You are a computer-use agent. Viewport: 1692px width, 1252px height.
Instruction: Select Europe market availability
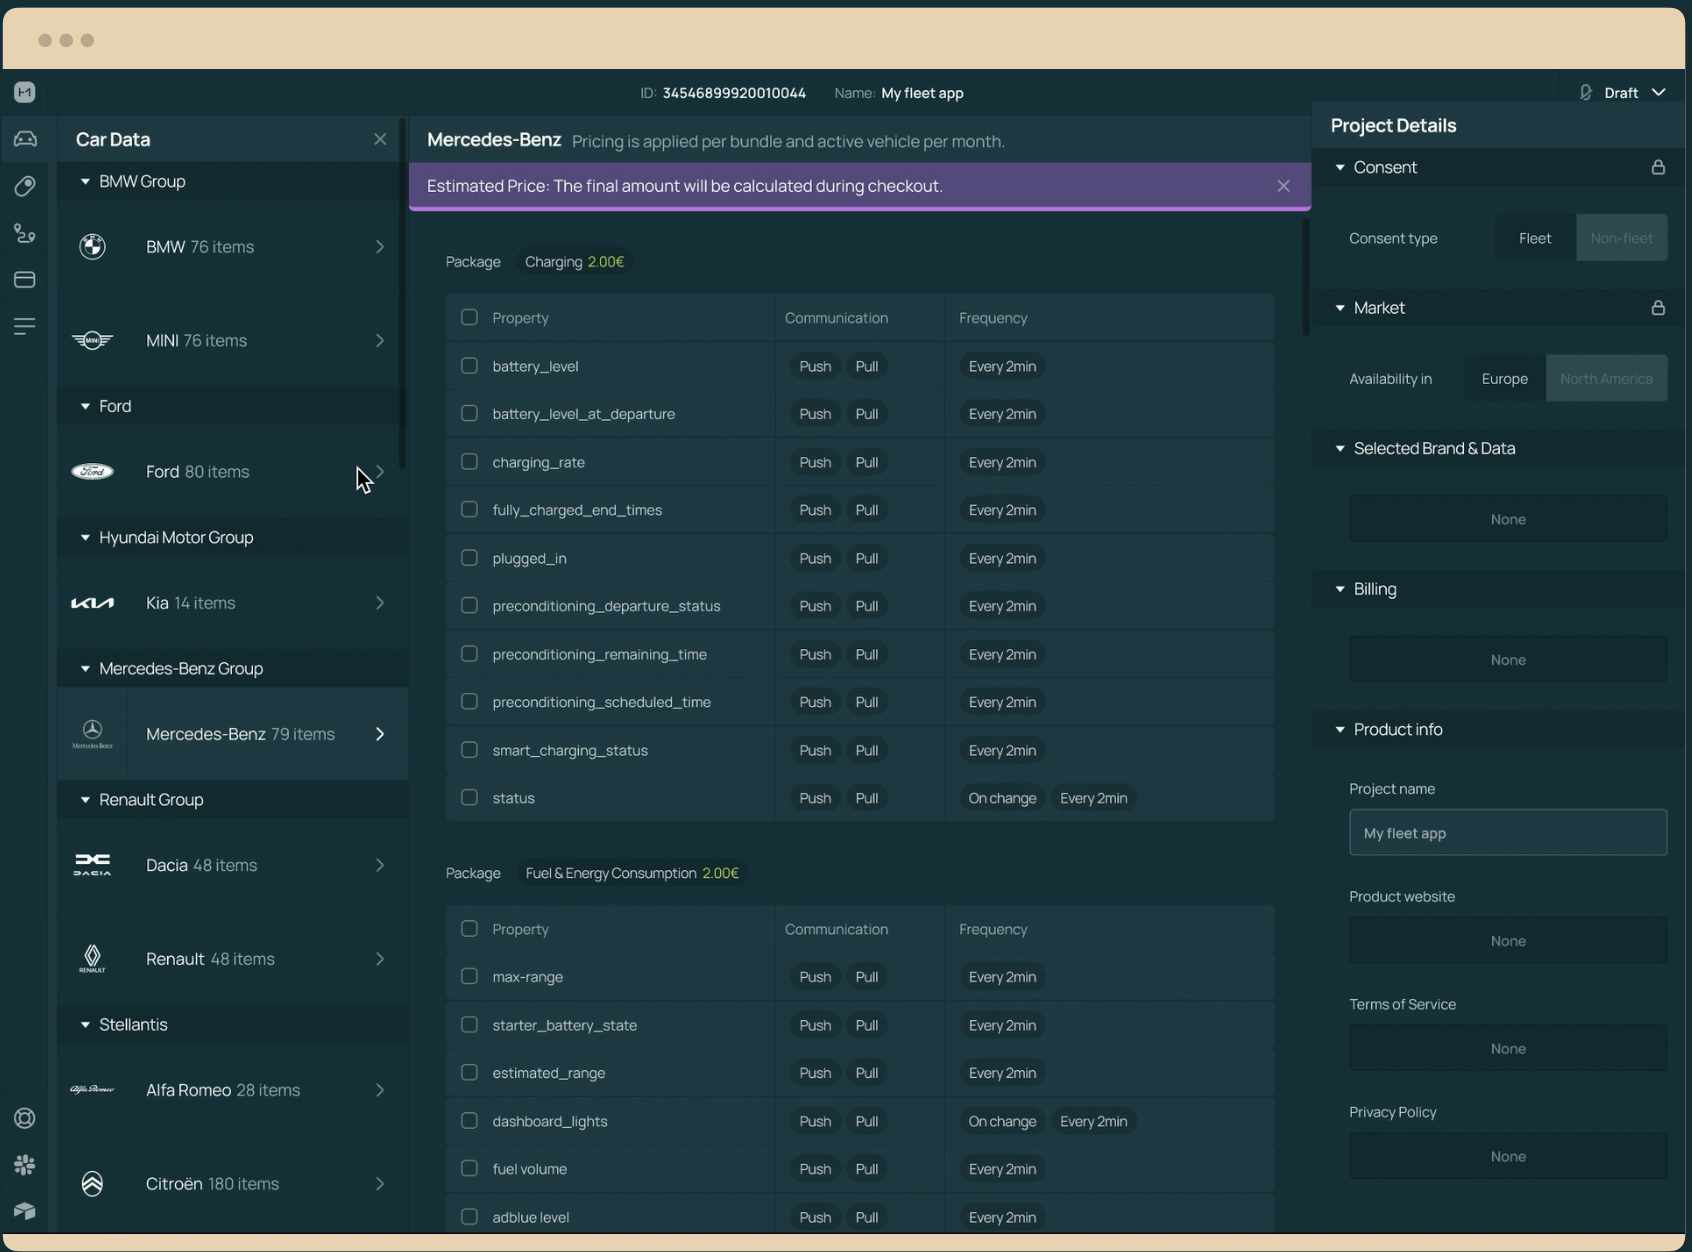coord(1504,378)
